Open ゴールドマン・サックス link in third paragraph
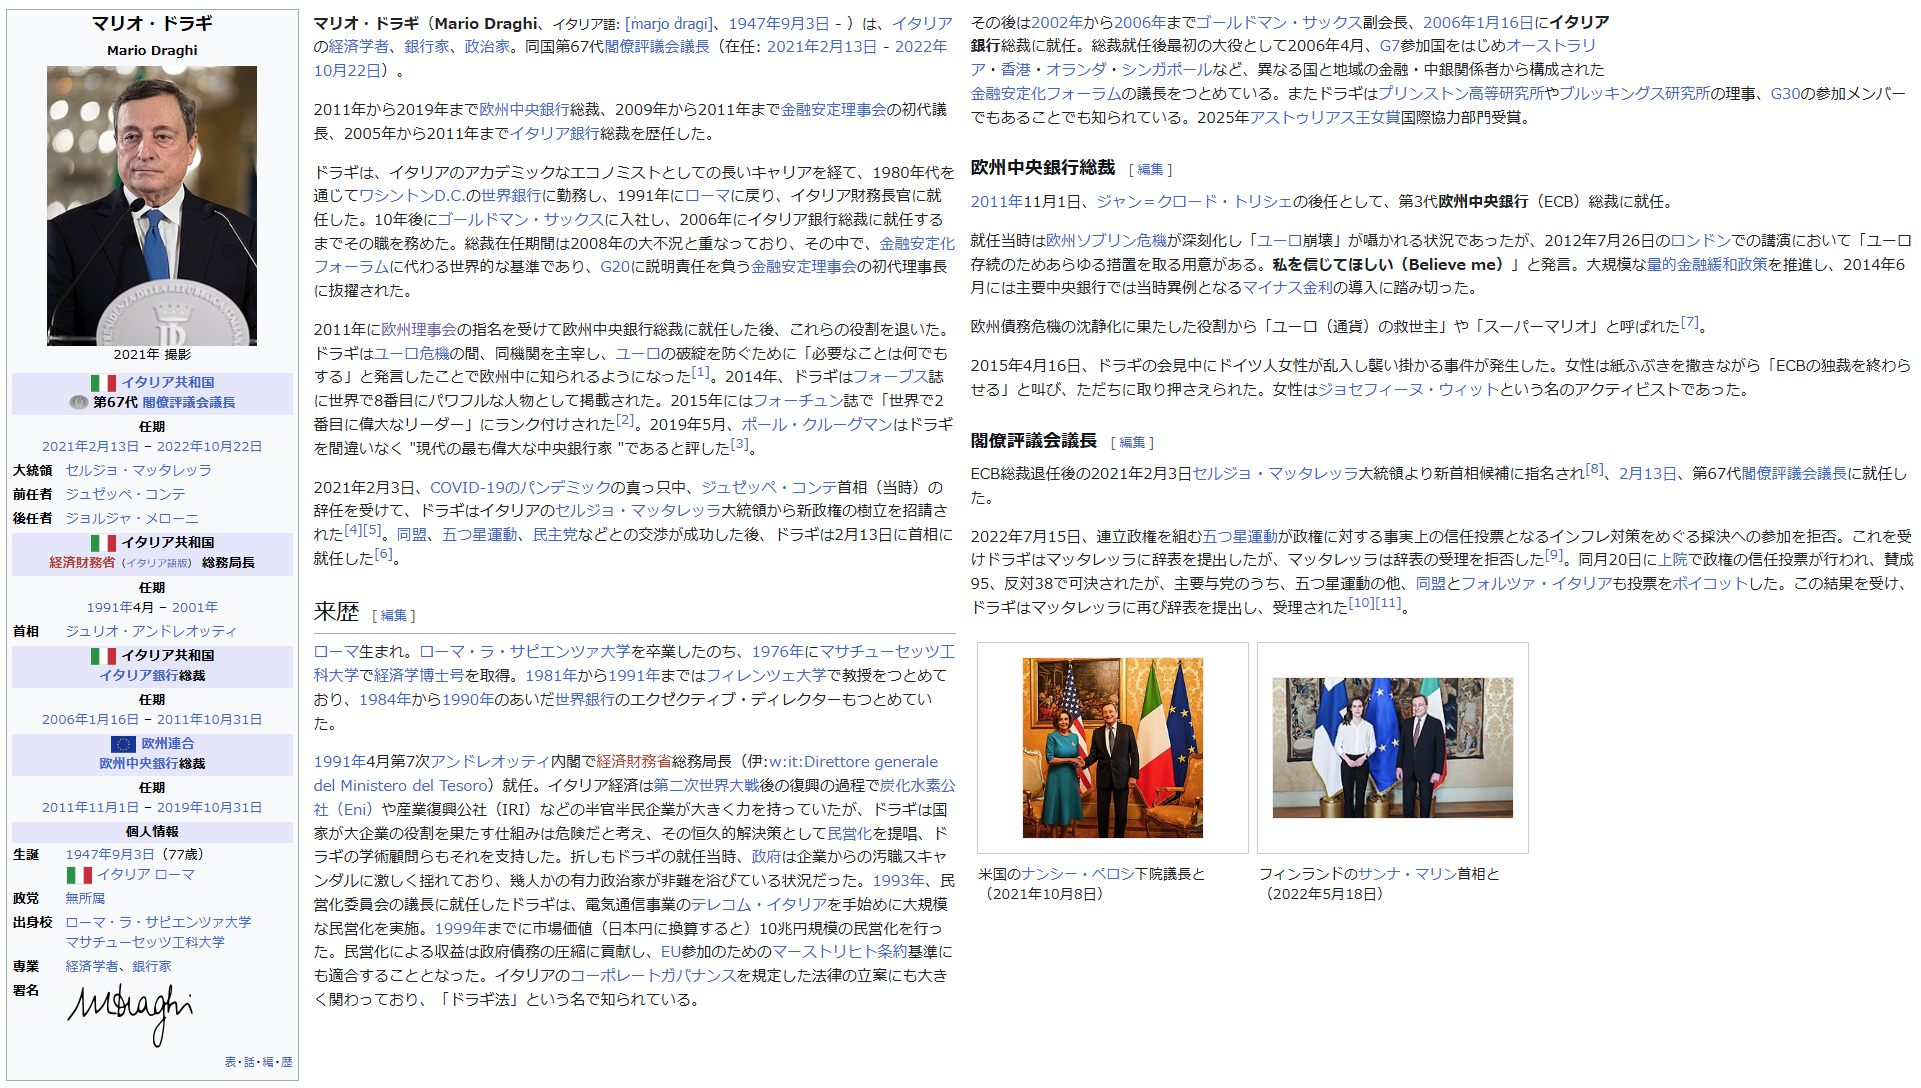The image size is (1921, 1088). (520, 220)
